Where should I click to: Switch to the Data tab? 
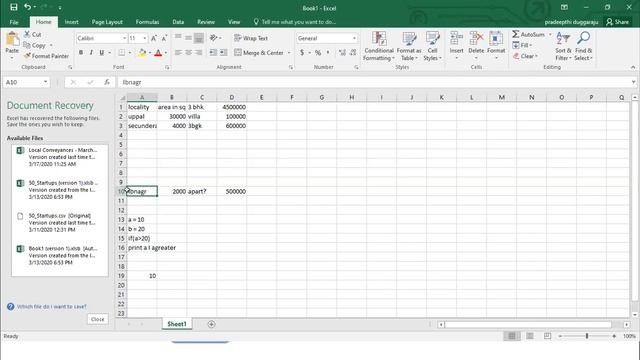pyautogui.click(x=178, y=22)
